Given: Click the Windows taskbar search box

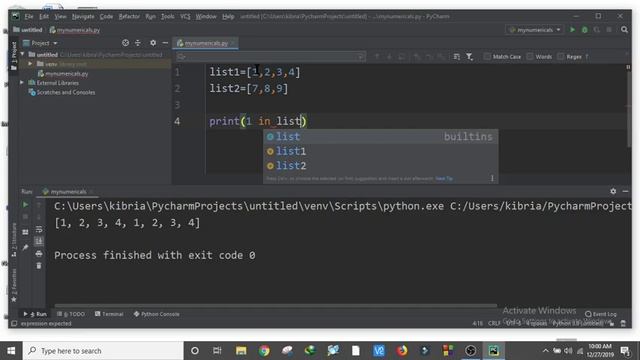Looking at the screenshot, I should [103, 351].
